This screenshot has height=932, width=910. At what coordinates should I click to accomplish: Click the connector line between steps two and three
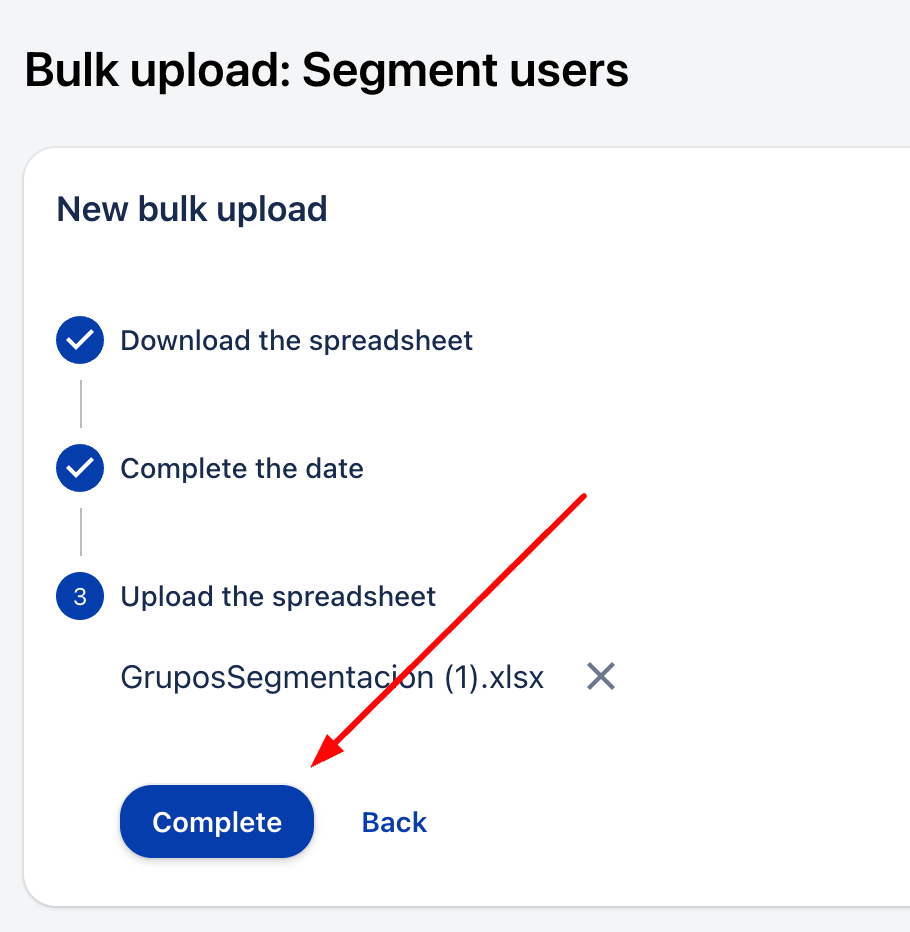(x=81, y=532)
